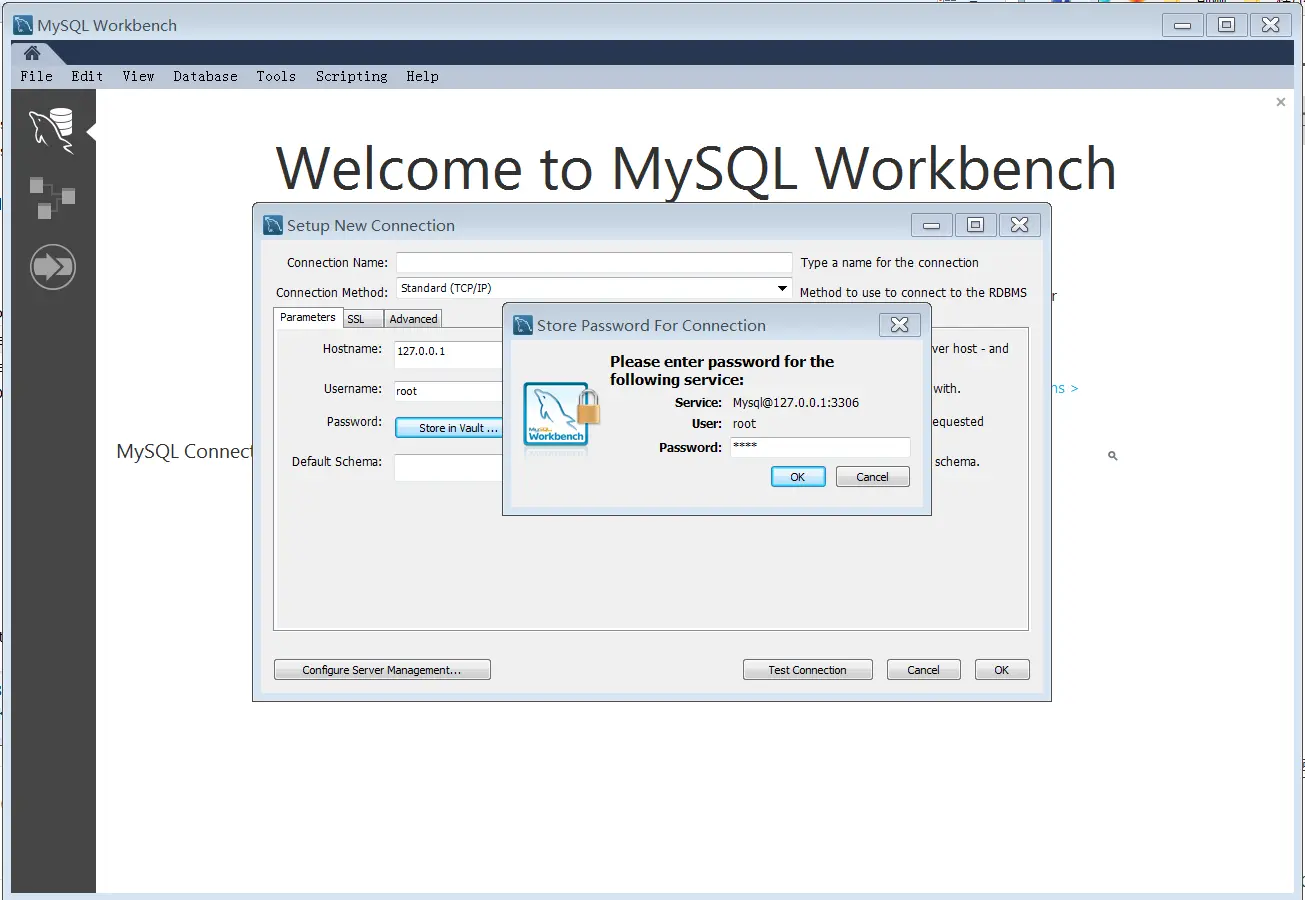Confirm the password with the OK button
This screenshot has height=900, width=1305.
coord(798,477)
